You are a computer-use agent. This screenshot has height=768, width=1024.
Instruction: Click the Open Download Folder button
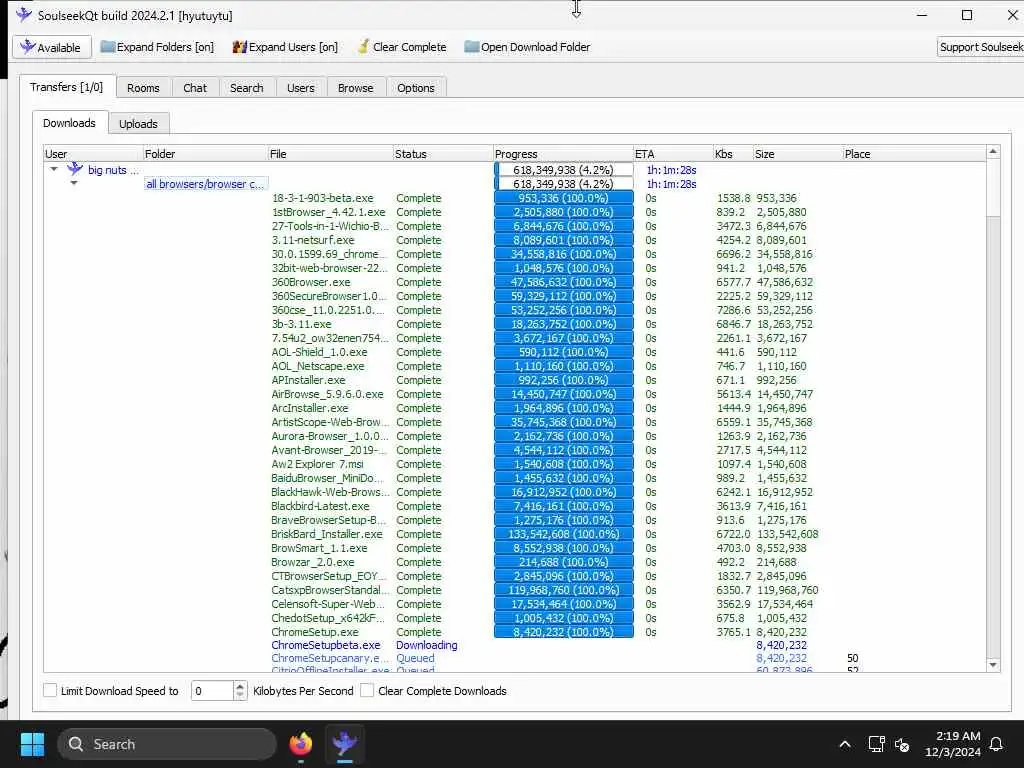point(527,47)
